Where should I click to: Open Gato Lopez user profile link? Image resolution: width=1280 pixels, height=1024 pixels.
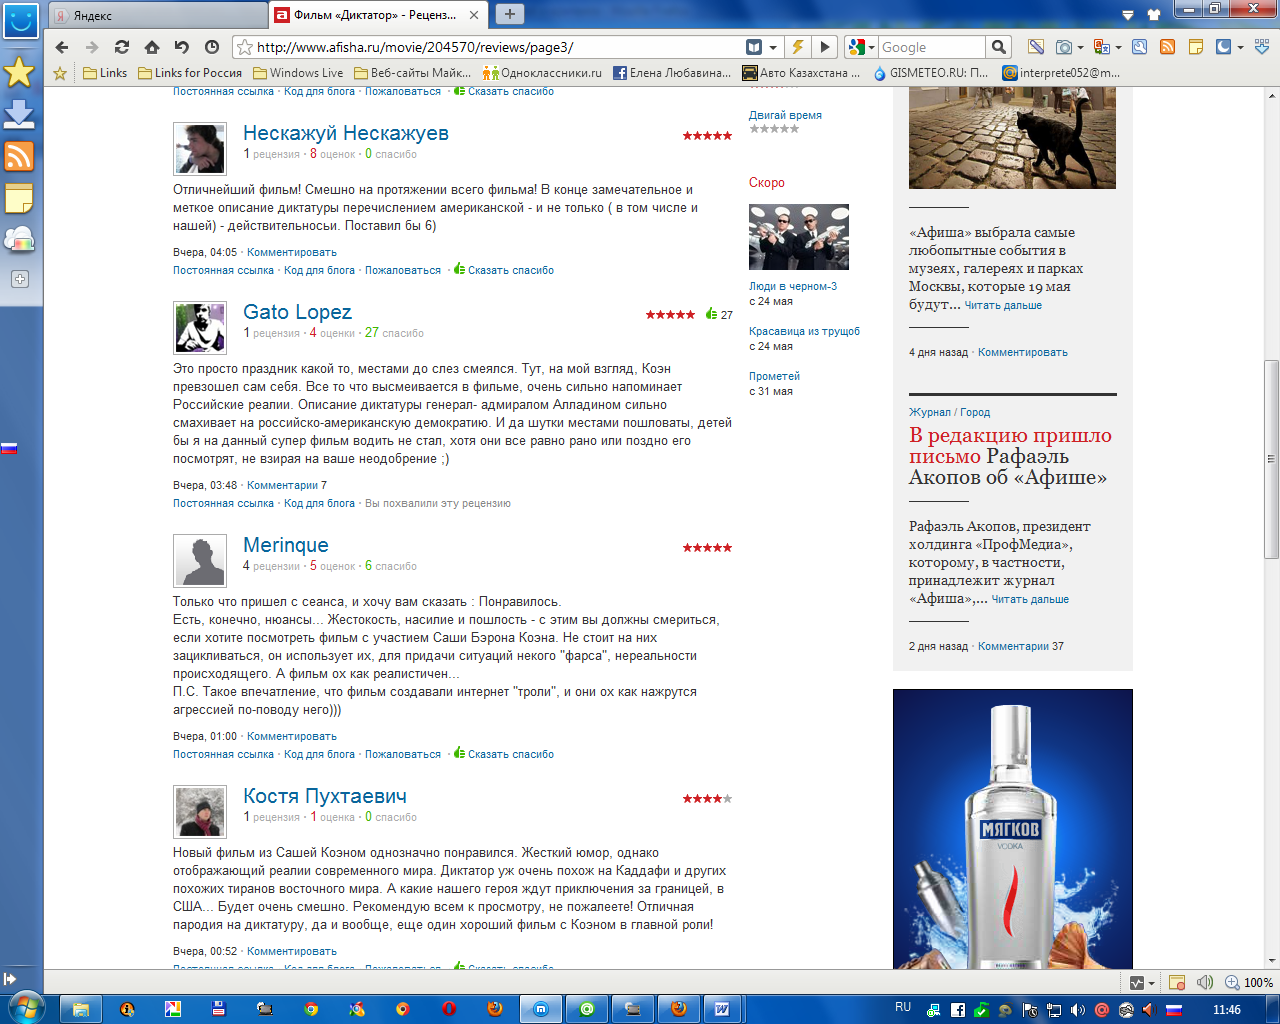point(297,312)
